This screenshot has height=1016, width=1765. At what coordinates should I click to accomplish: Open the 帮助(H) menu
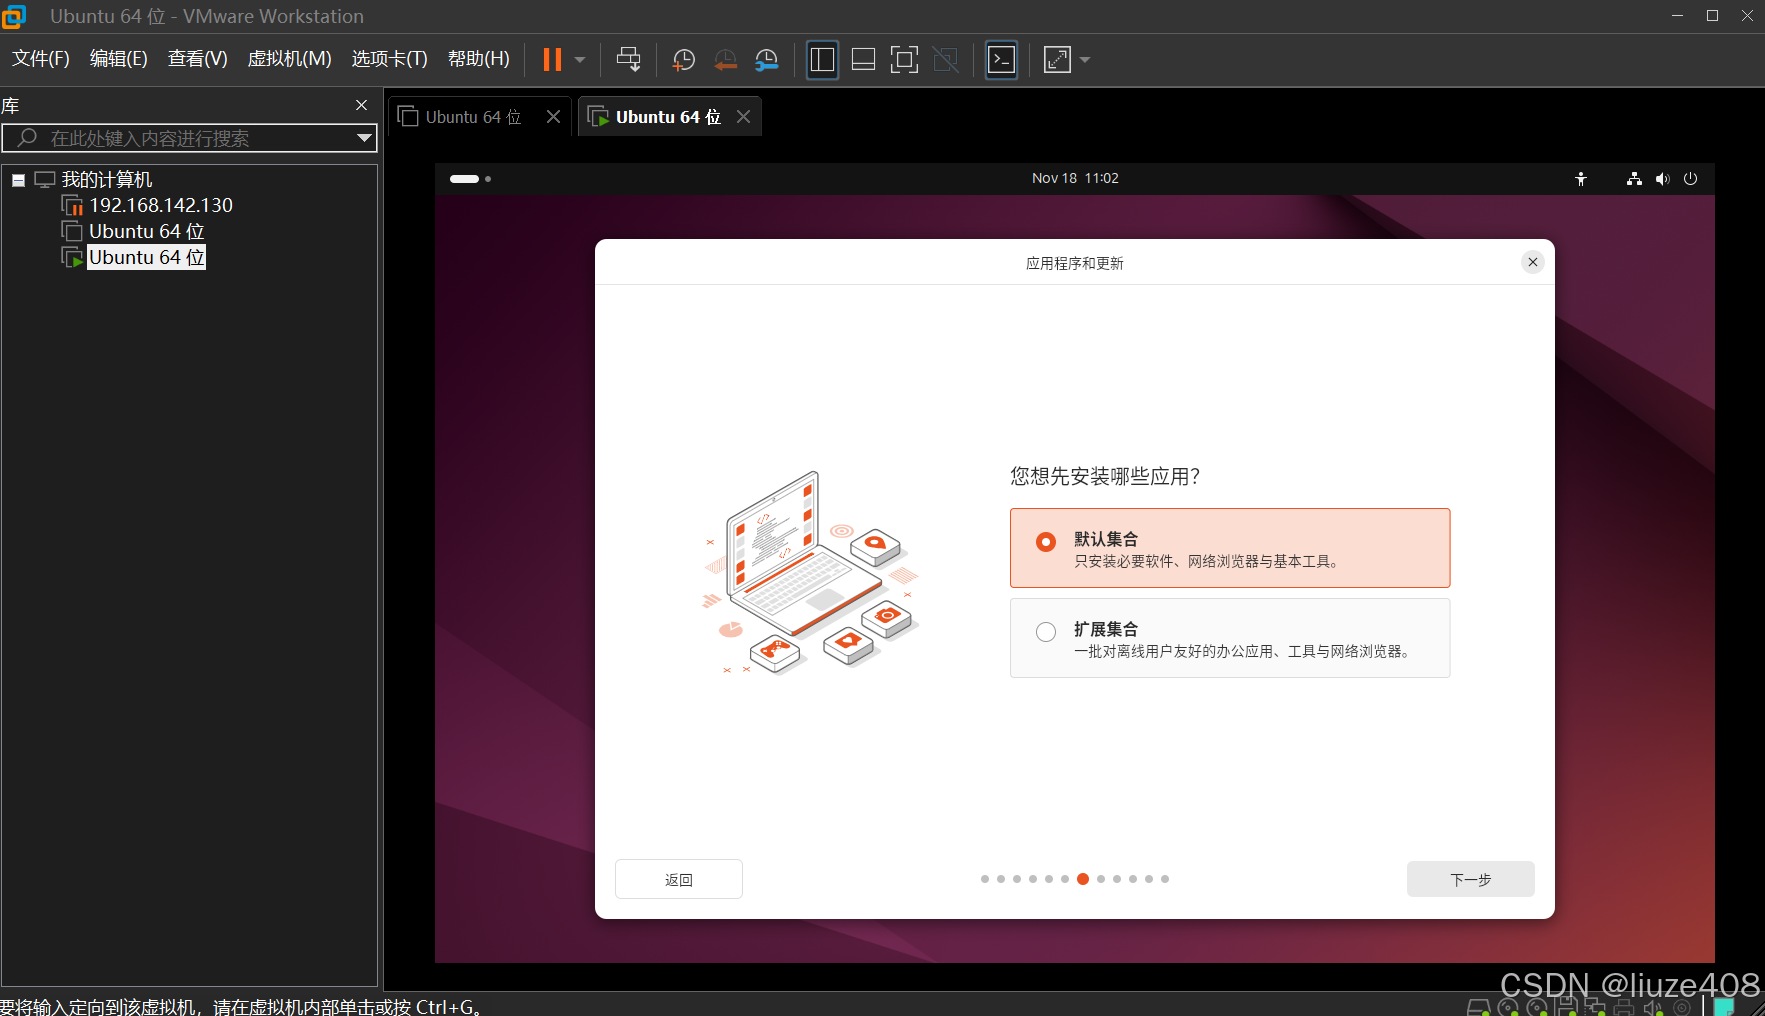479,59
